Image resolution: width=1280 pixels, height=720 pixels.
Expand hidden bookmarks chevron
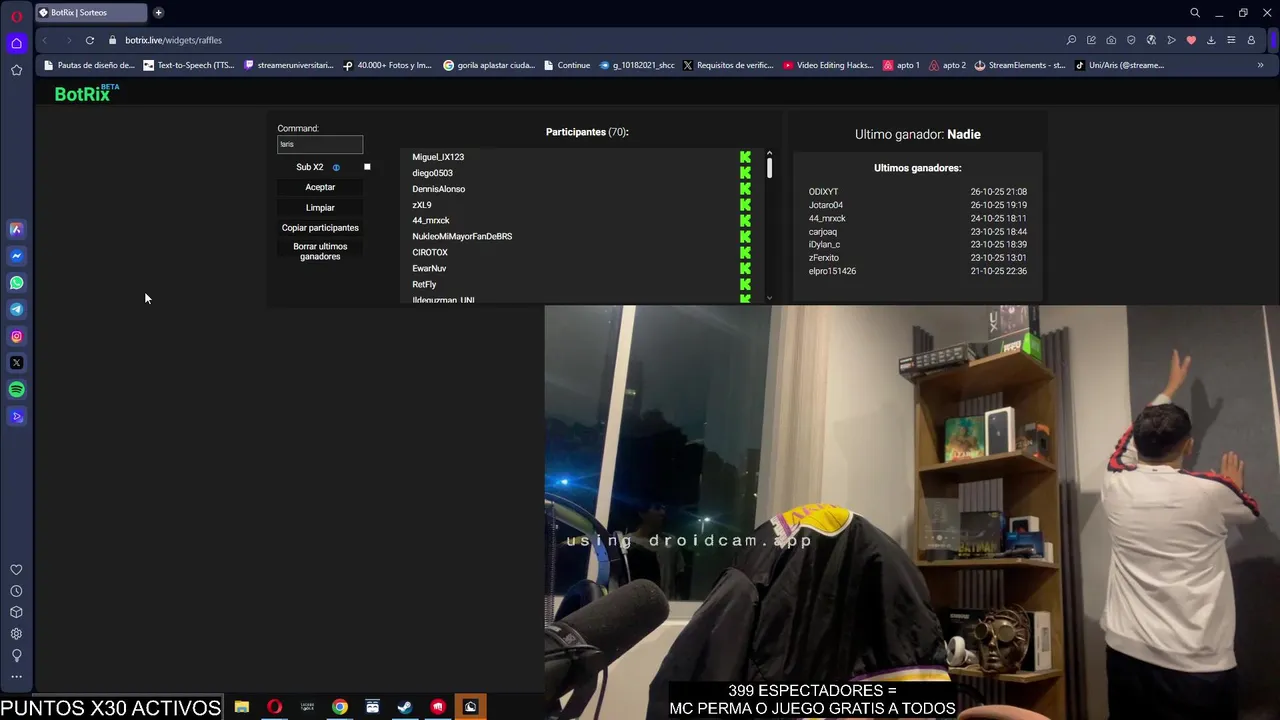pos(1260,65)
